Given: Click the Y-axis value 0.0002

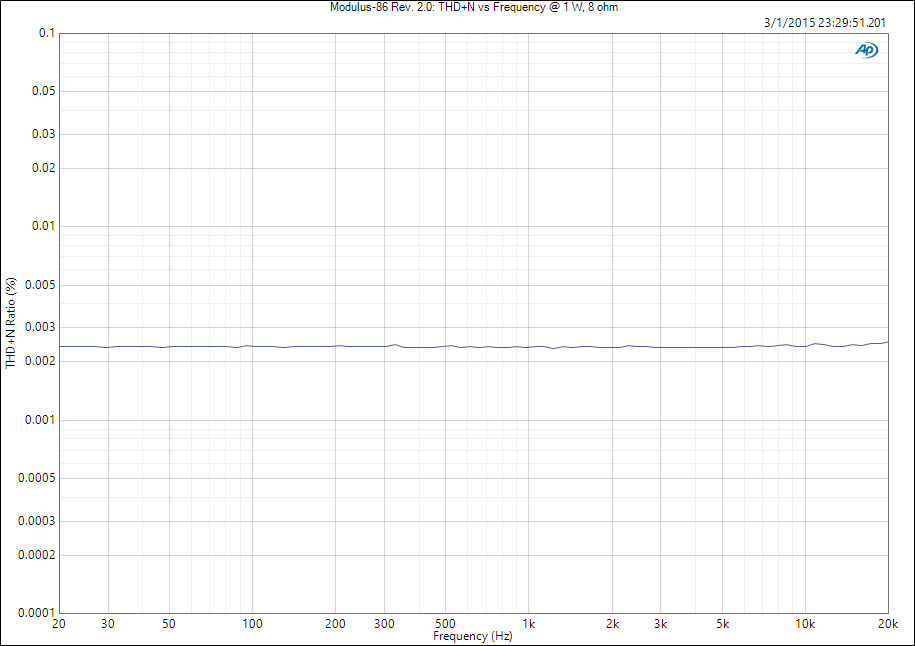Looking at the screenshot, I should tap(36, 554).
